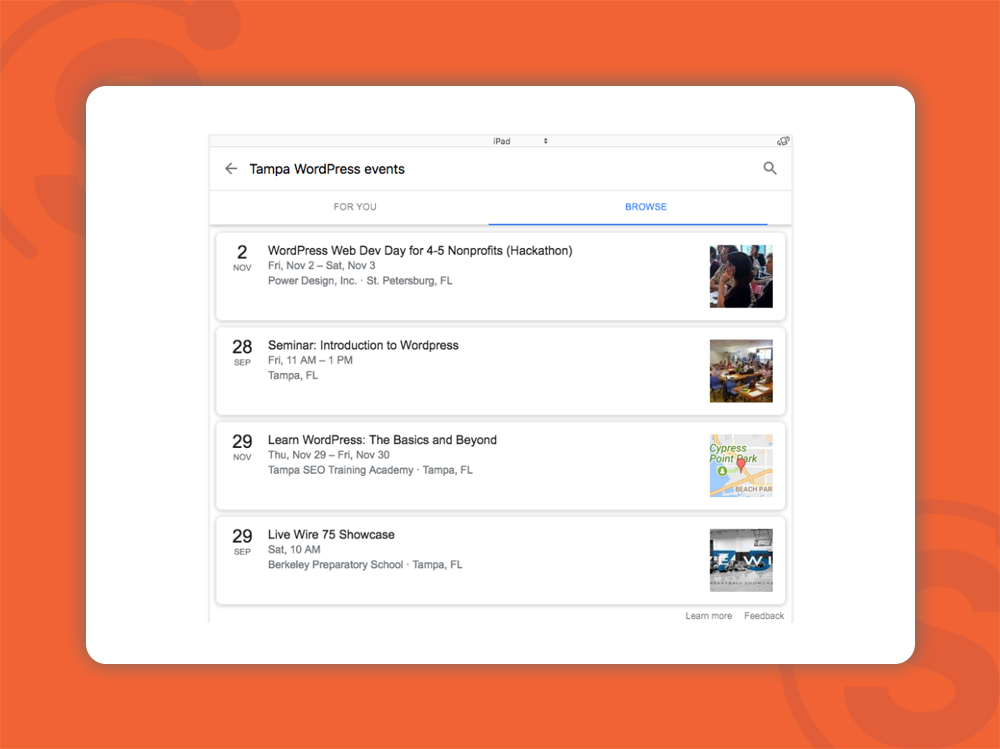Open Seminar: Introduction to Wordpress event

coord(363,345)
